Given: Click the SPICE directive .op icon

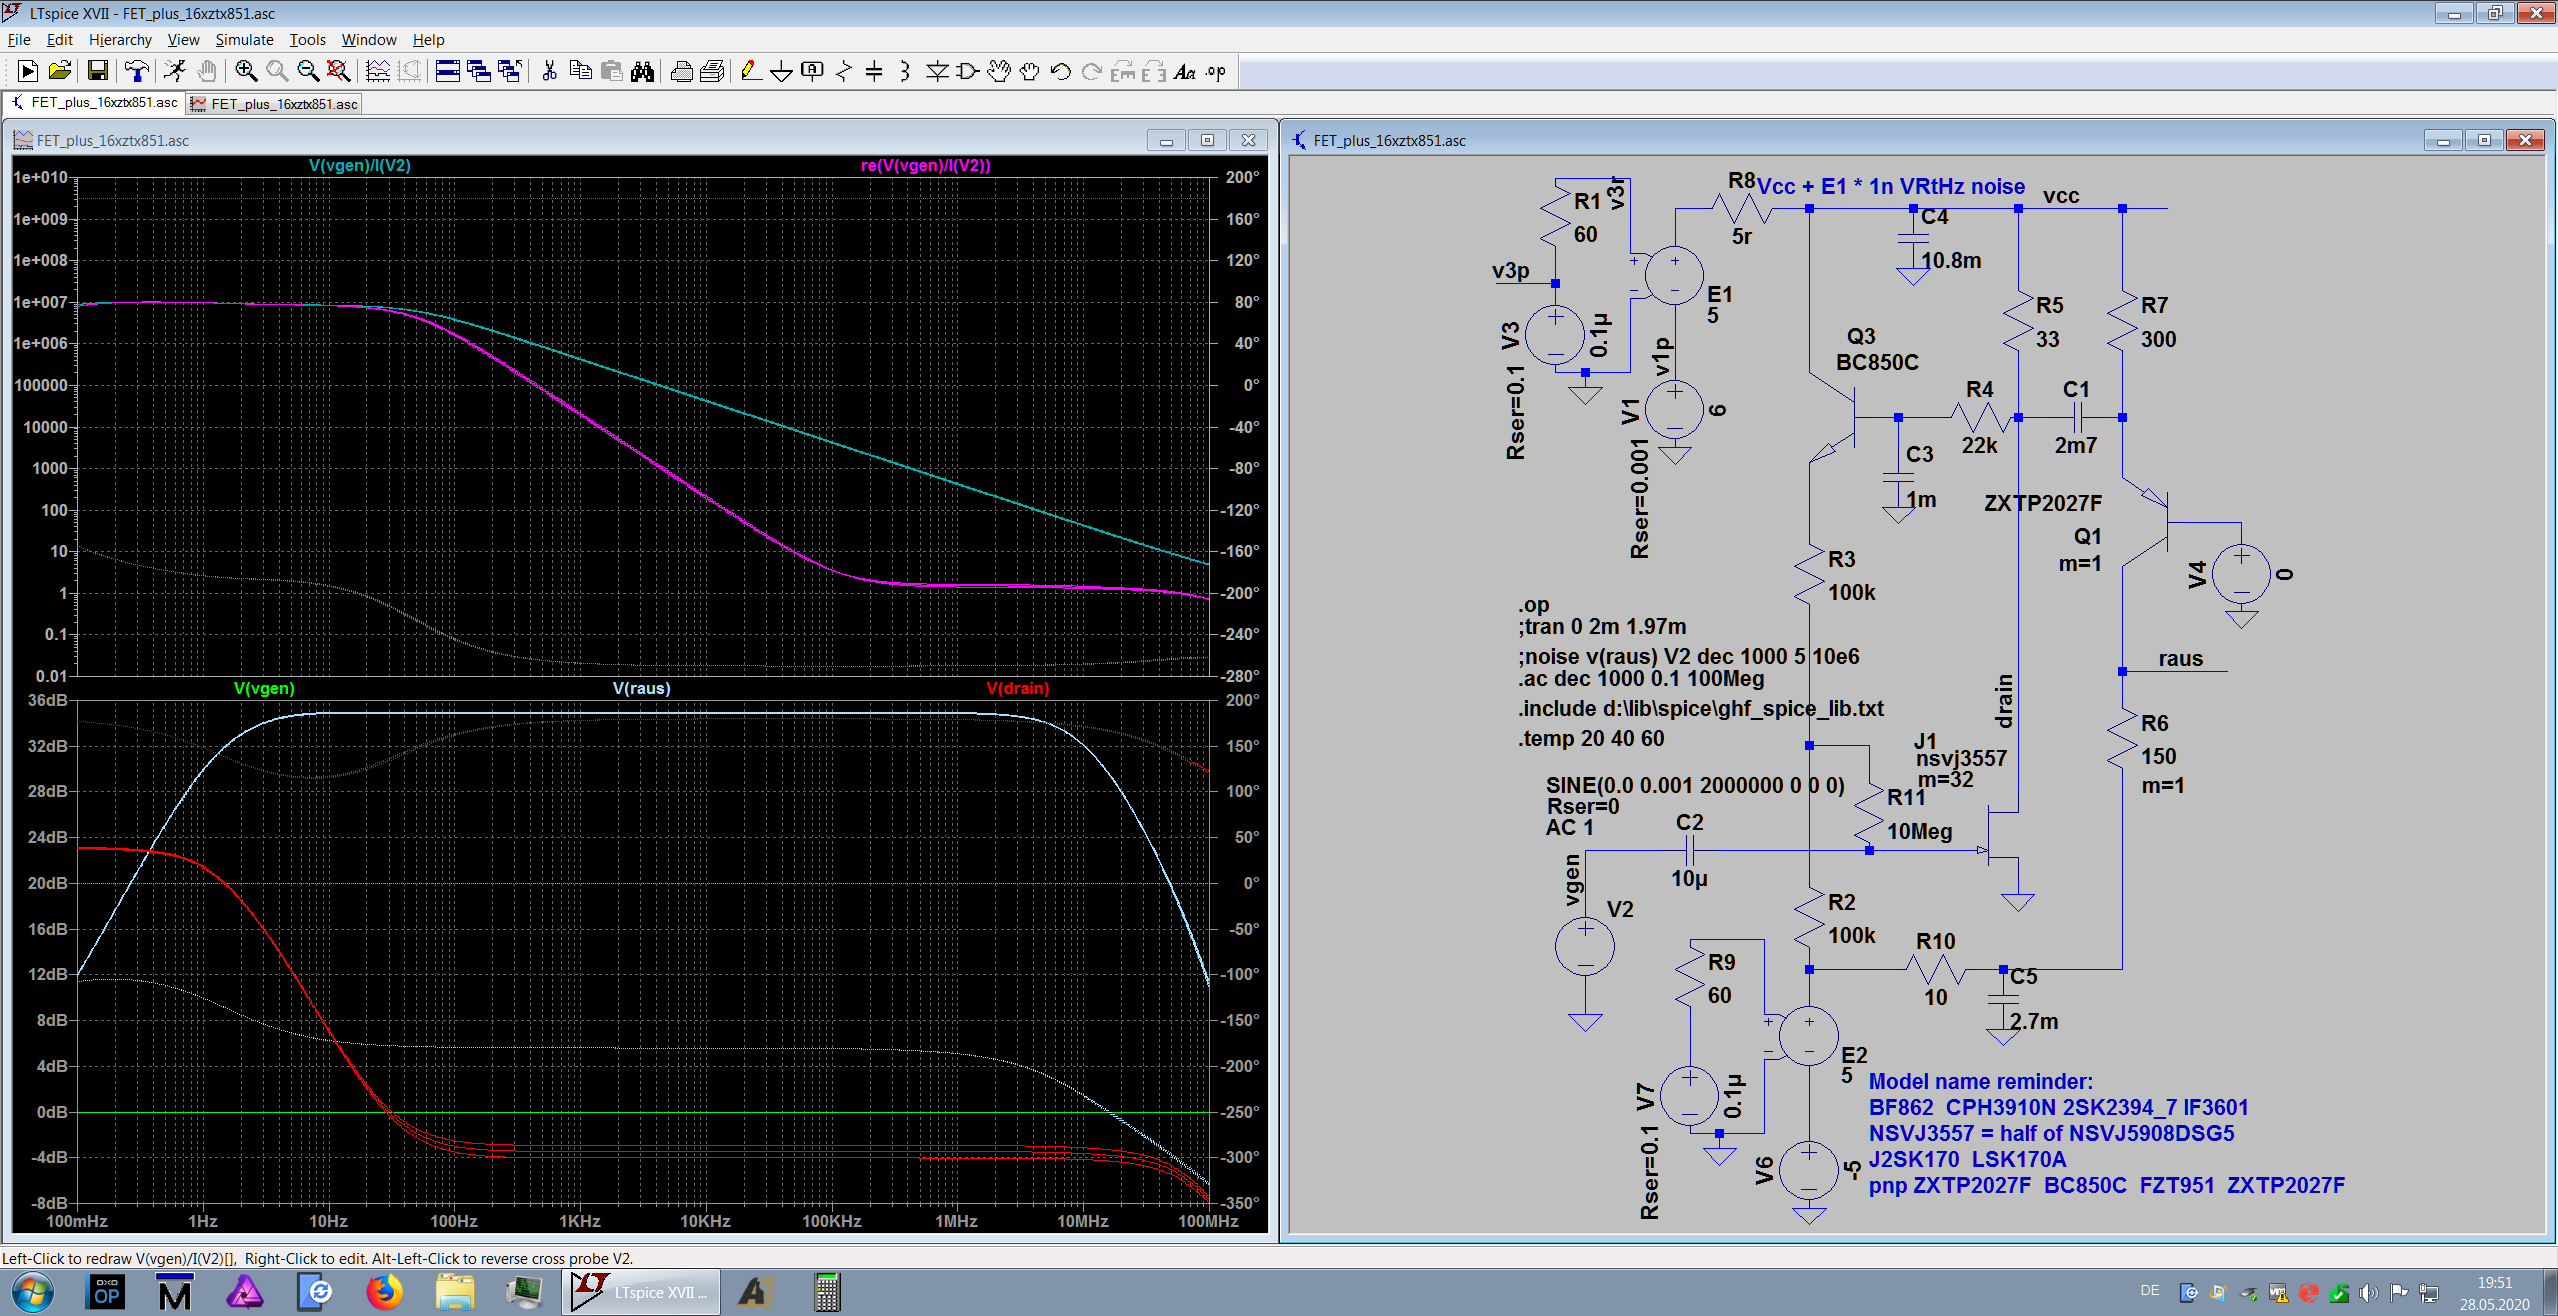Looking at the screenshot, I should 1216,71.
